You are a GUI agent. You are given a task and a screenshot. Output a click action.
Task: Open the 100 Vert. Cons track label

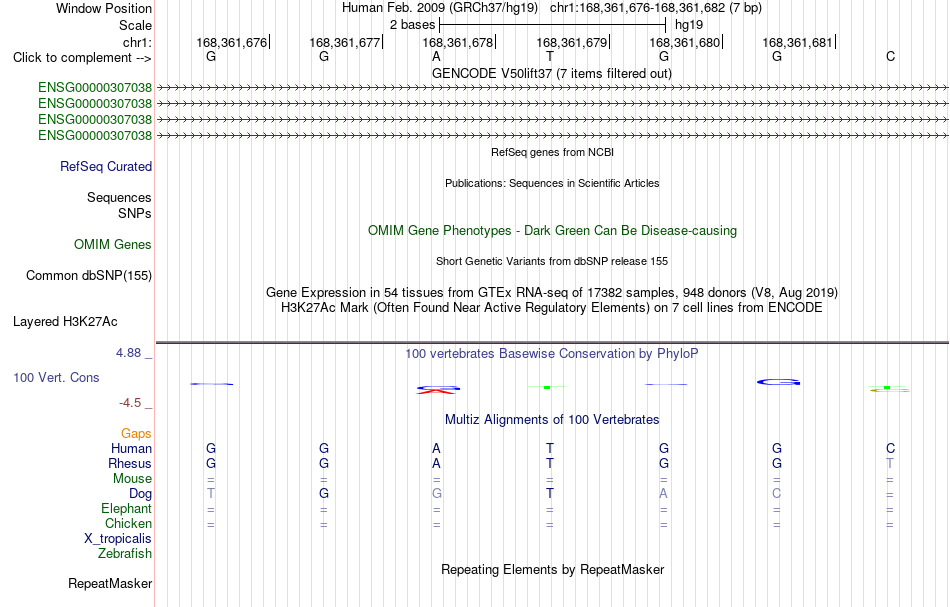(x=56, y=377)
